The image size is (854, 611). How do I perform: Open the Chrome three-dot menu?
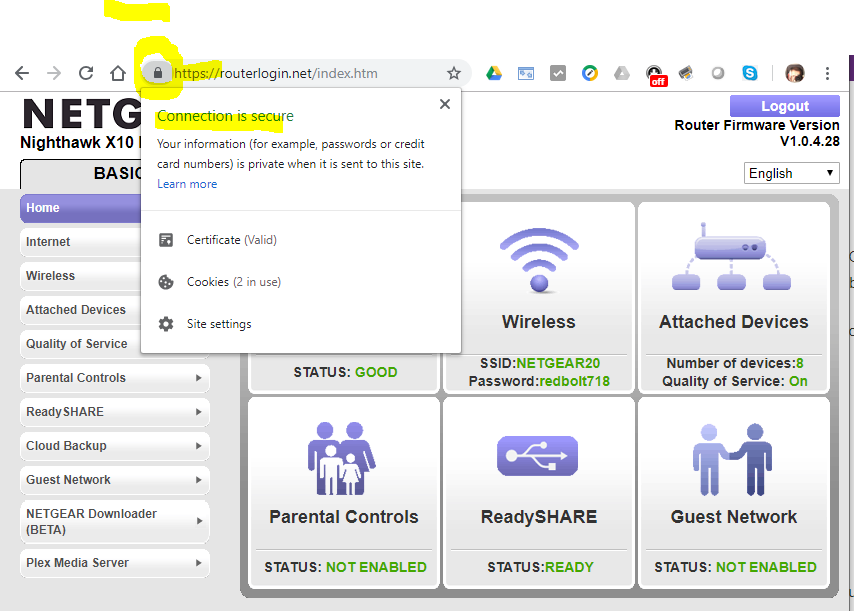coord(827,73)
